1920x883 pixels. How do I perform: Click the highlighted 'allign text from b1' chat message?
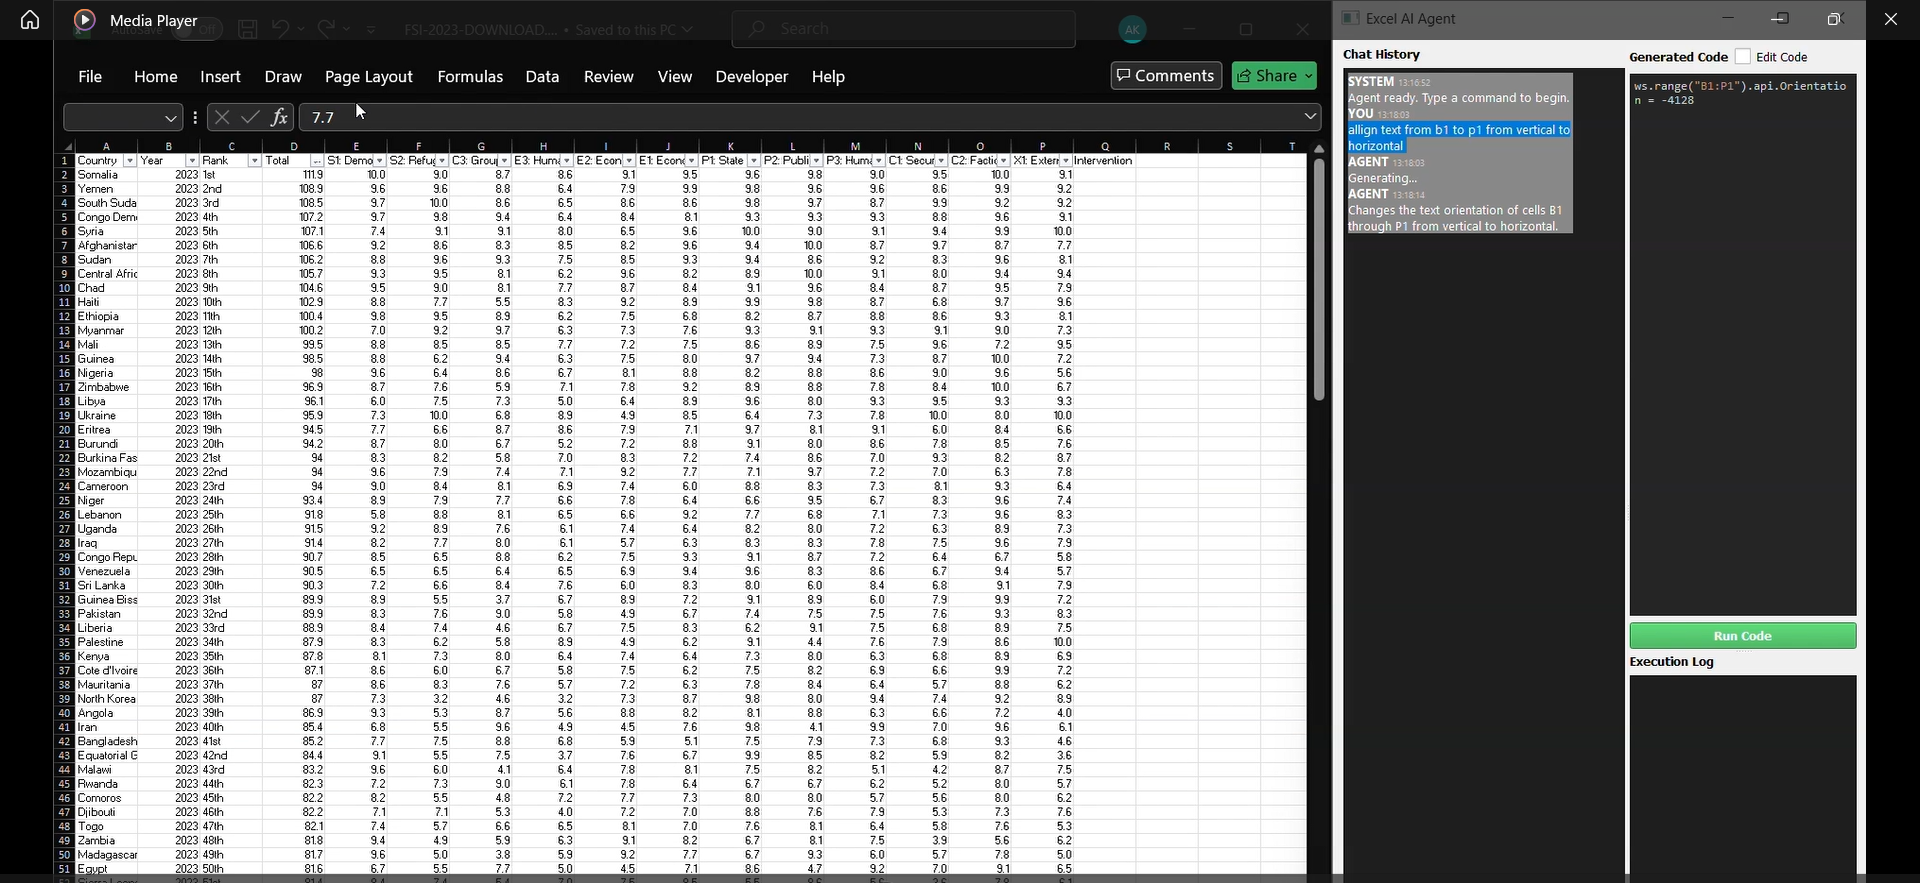pos(1459,138)
